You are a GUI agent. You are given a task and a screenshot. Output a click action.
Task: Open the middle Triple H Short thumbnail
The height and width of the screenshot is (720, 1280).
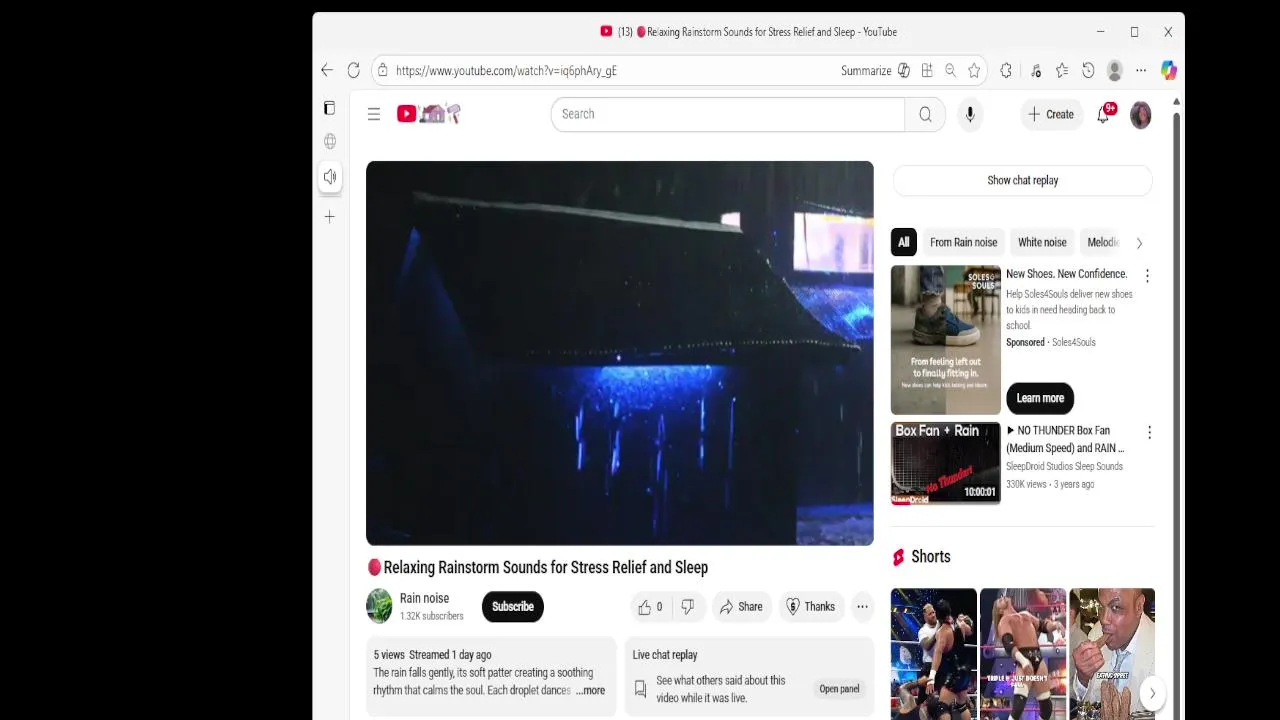1022,654
